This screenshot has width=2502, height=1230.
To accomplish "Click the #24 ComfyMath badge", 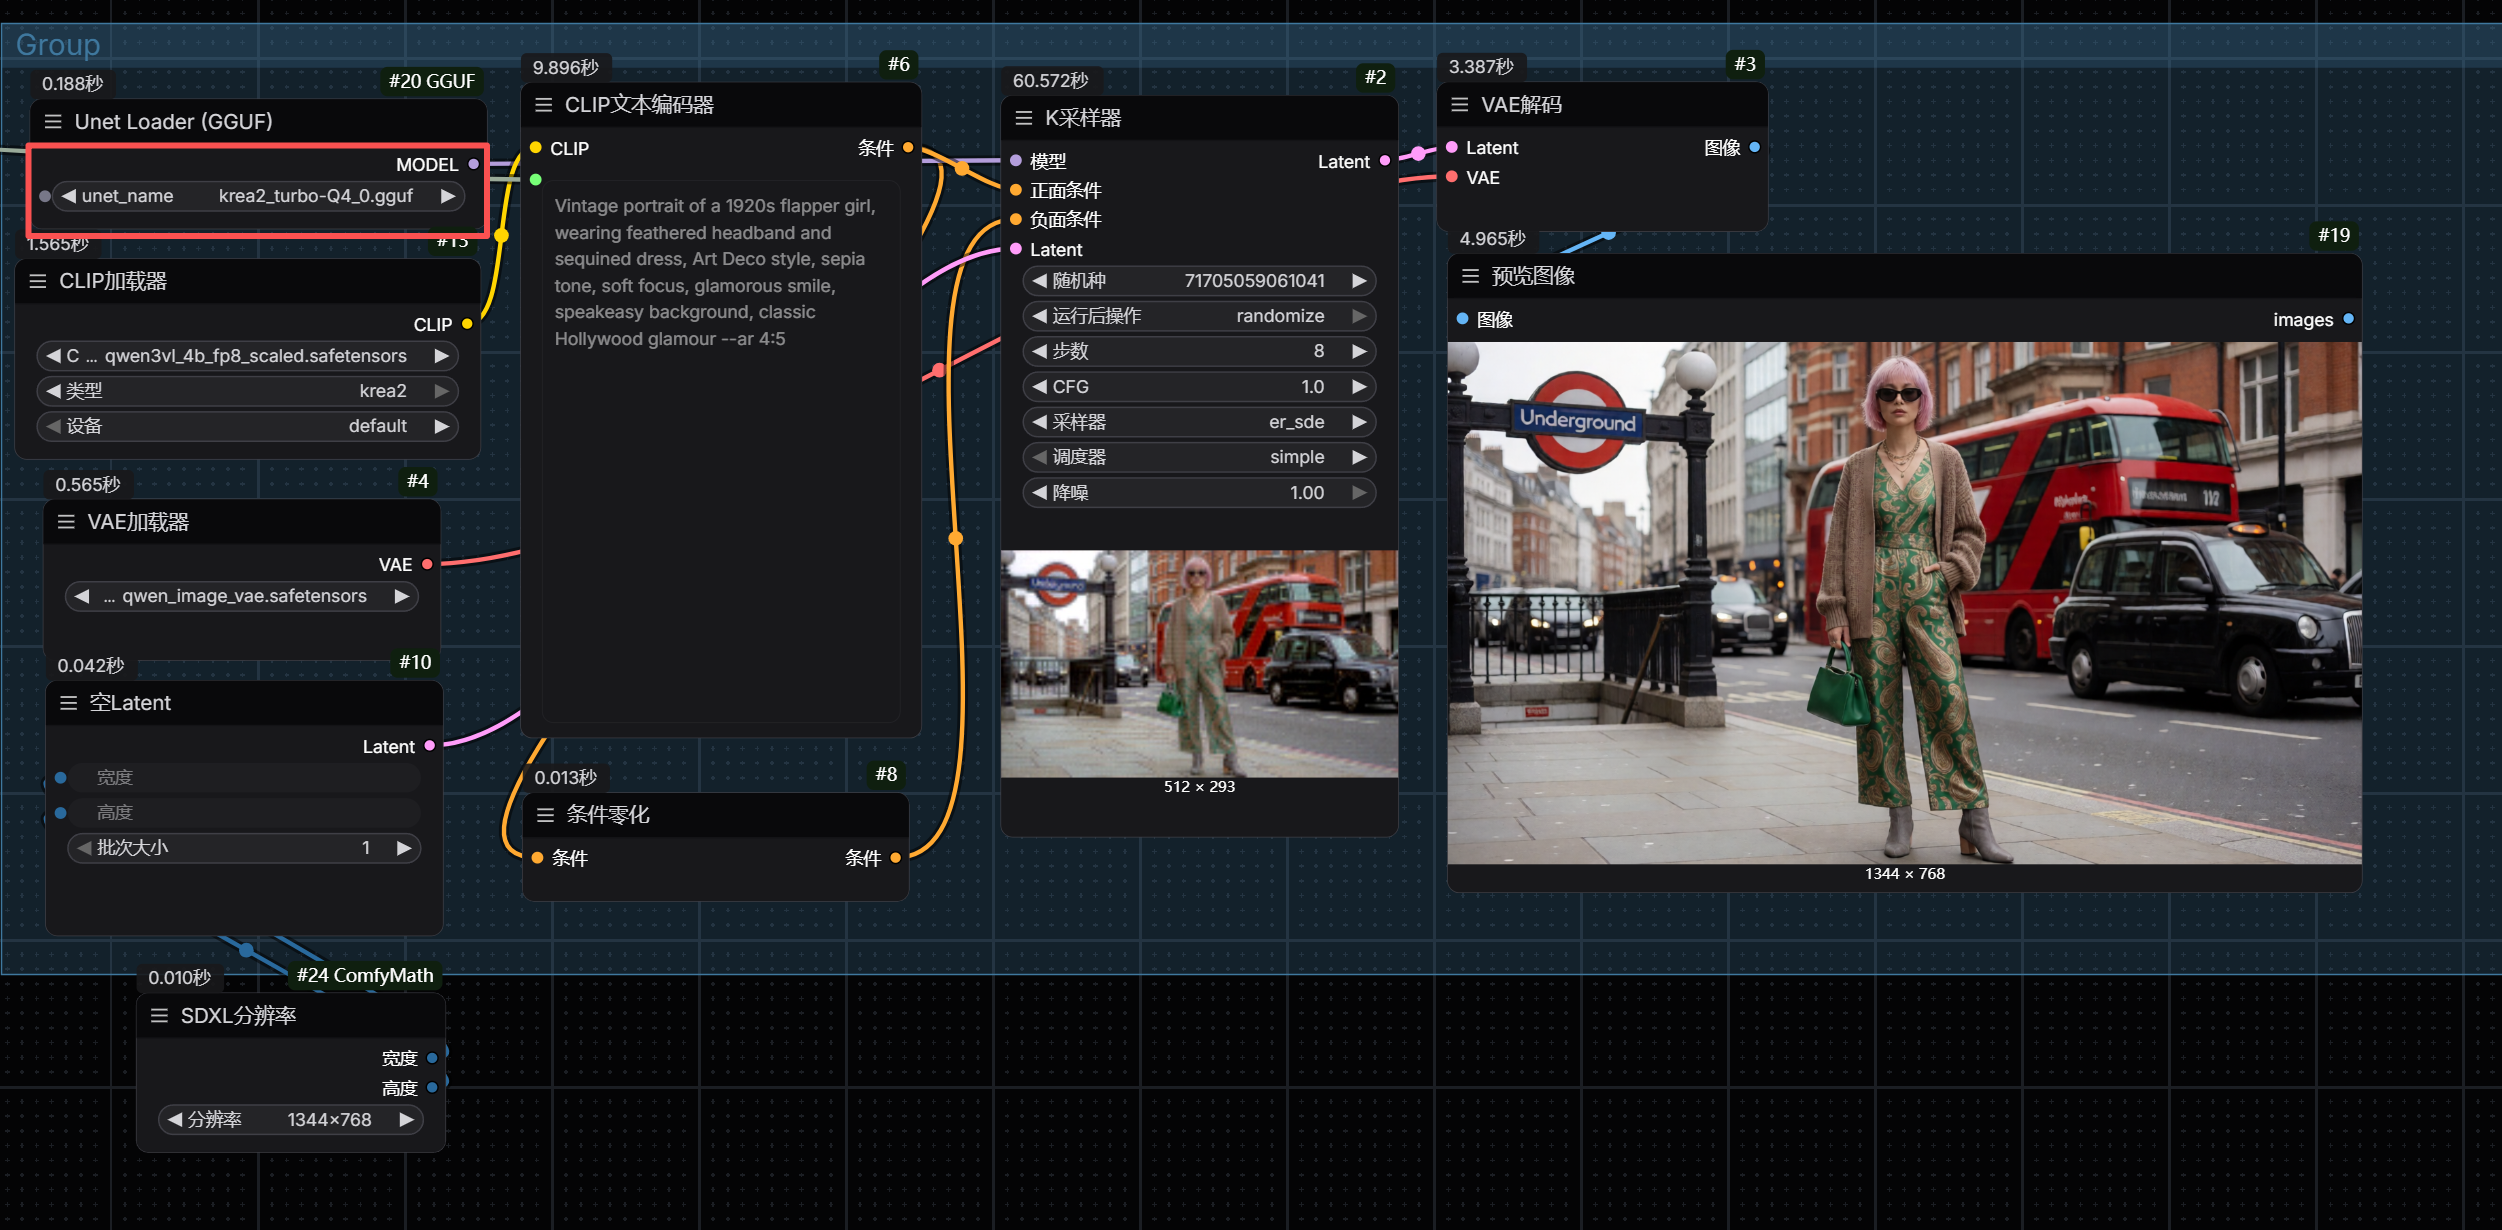I will (x=365, y=976).
